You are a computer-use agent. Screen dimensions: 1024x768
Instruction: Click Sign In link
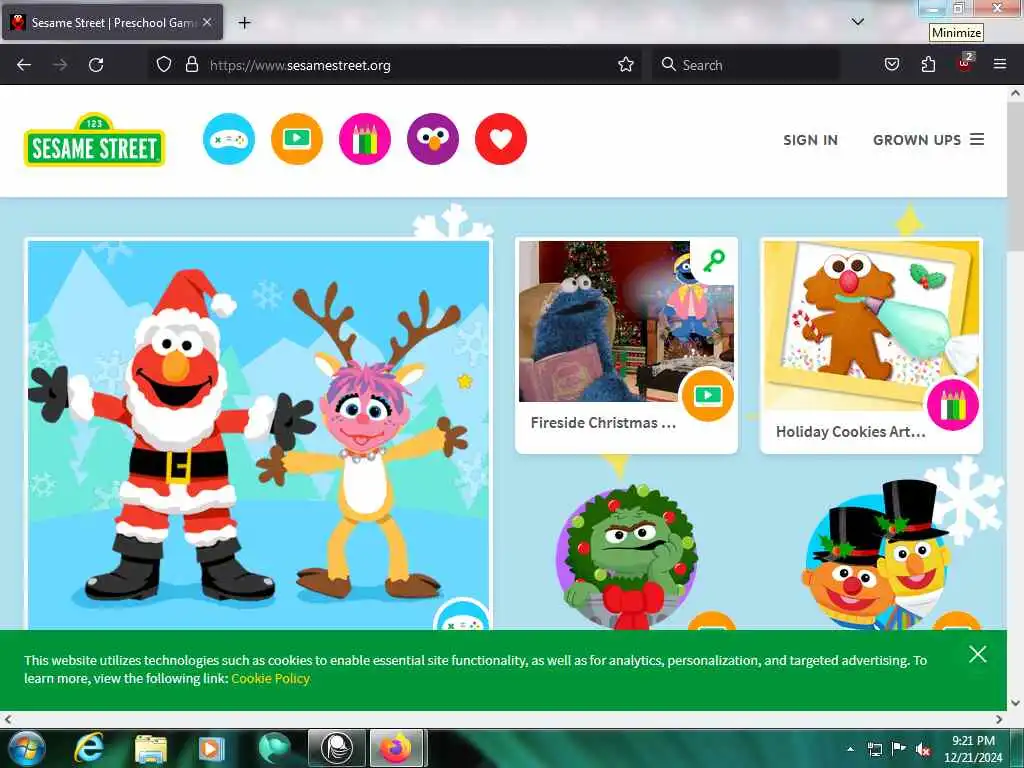click(x=810, y=140)
